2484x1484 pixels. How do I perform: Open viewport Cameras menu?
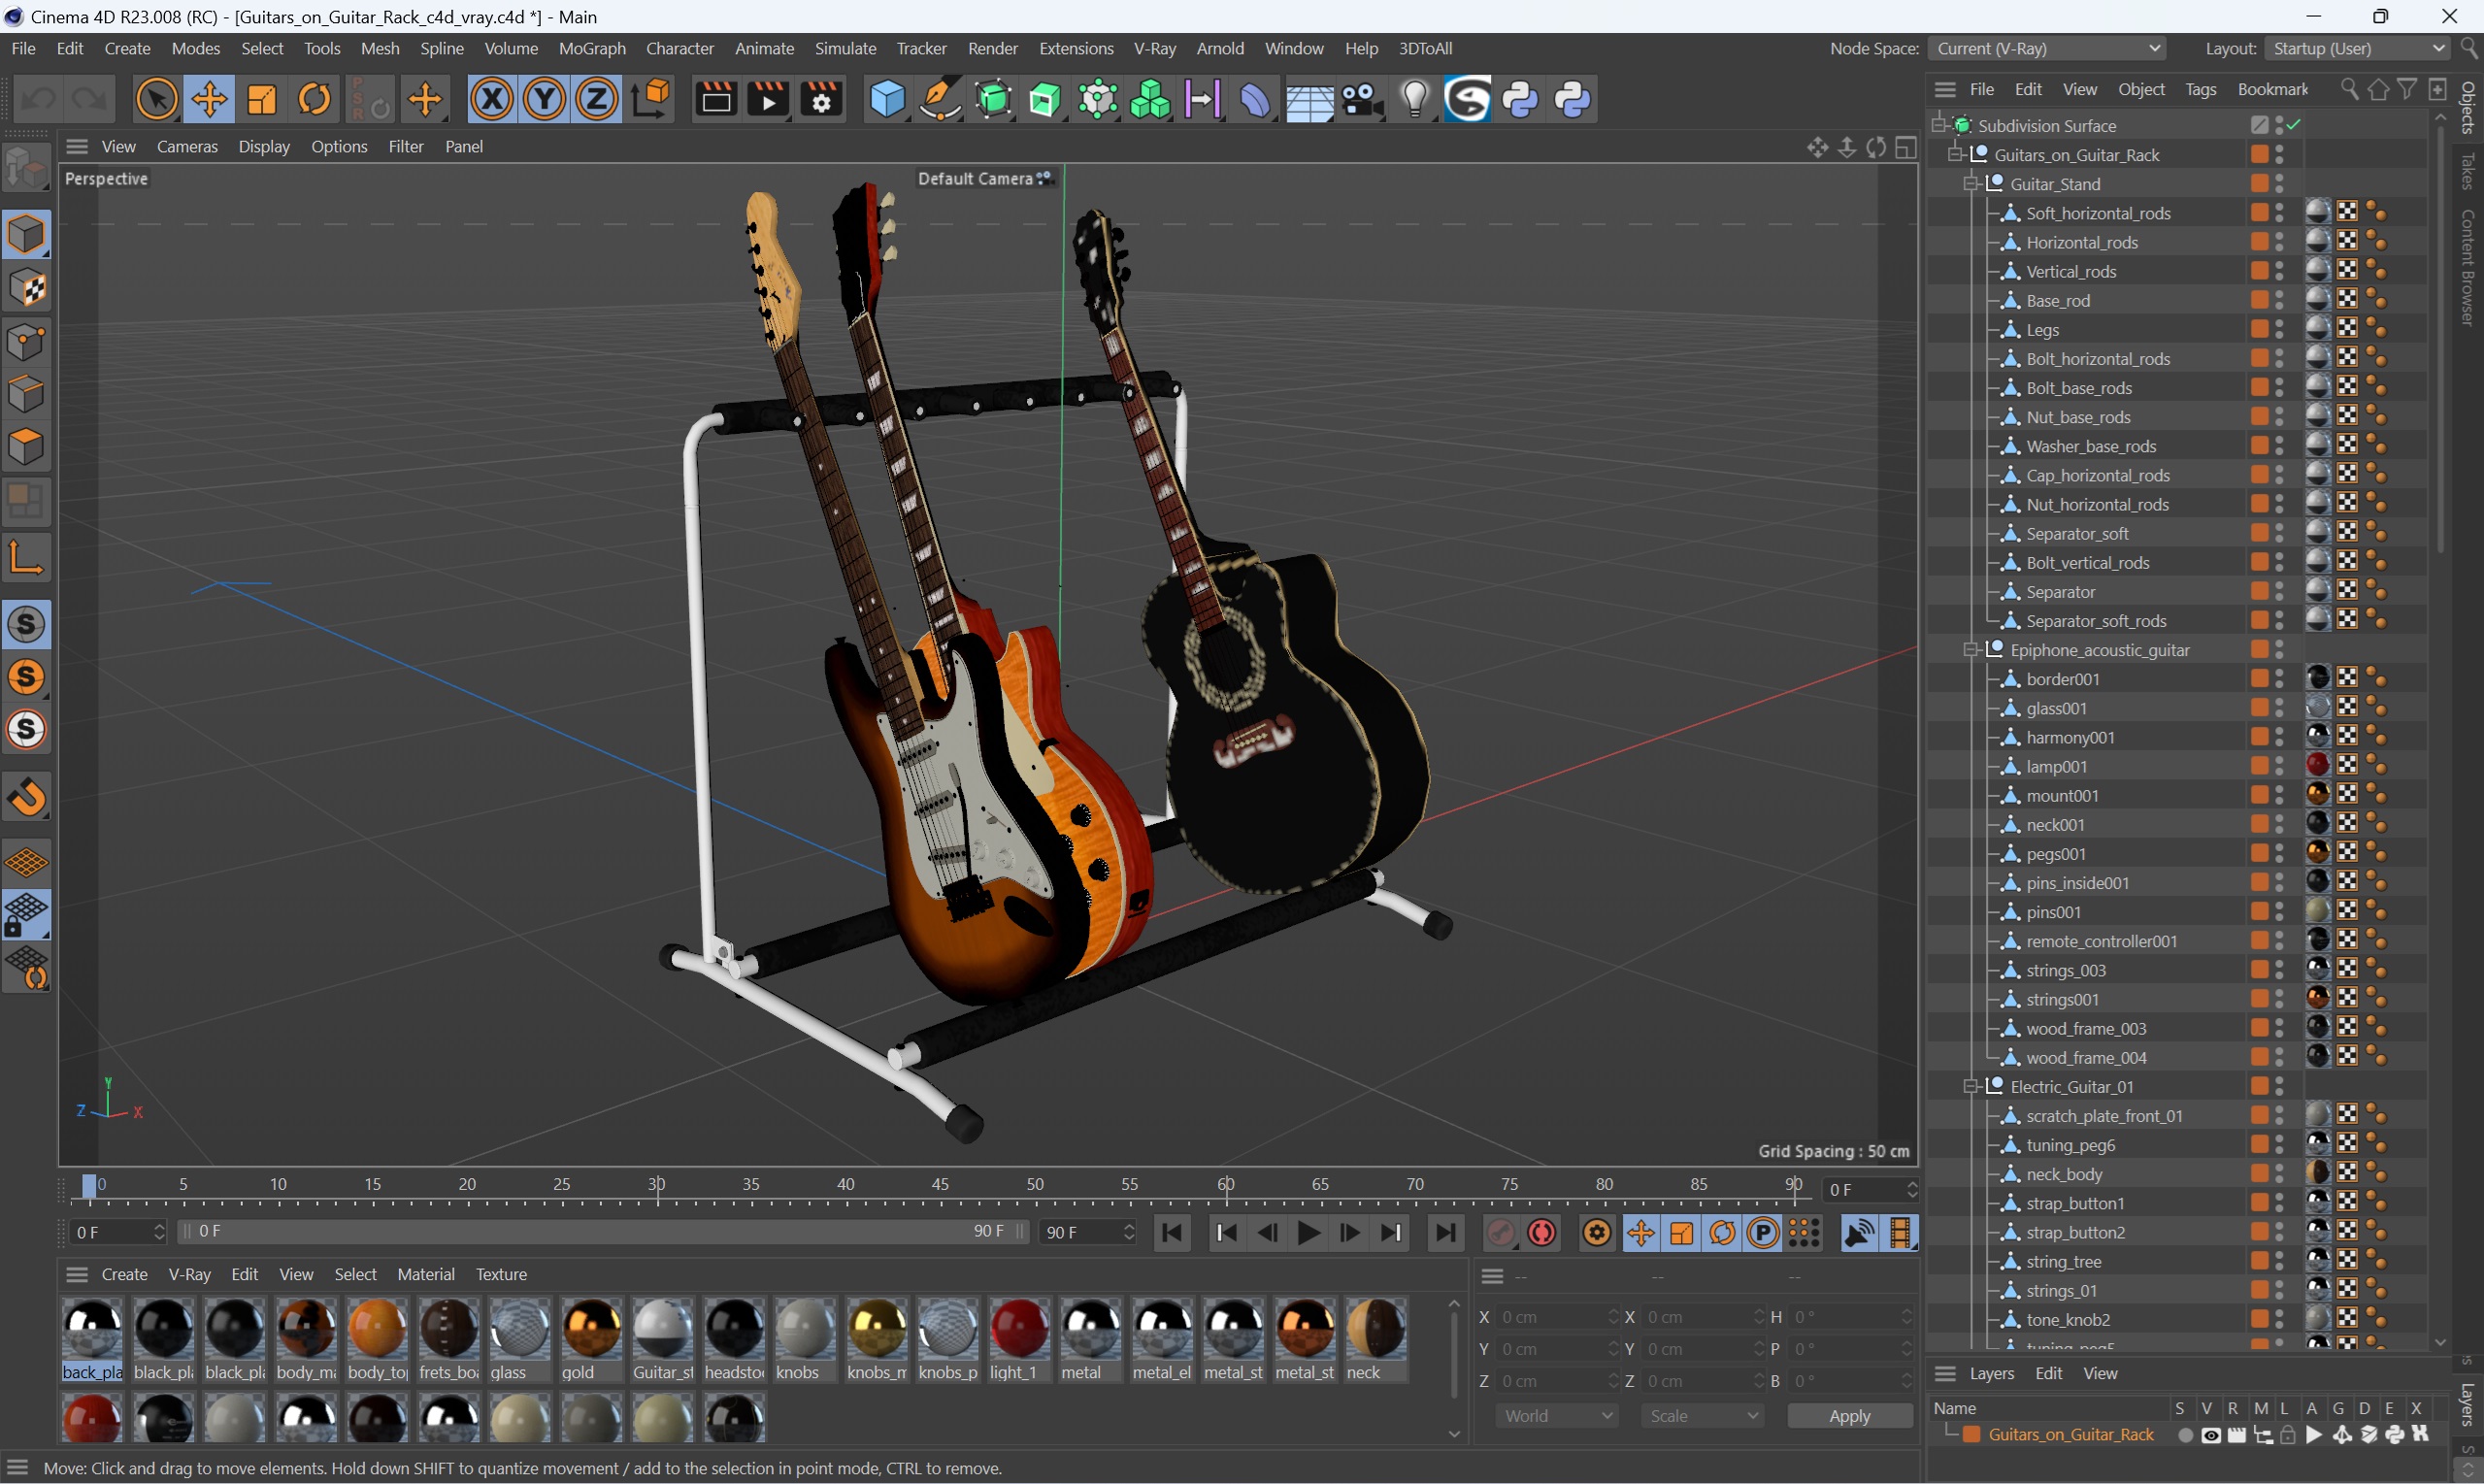click(187, 146)
